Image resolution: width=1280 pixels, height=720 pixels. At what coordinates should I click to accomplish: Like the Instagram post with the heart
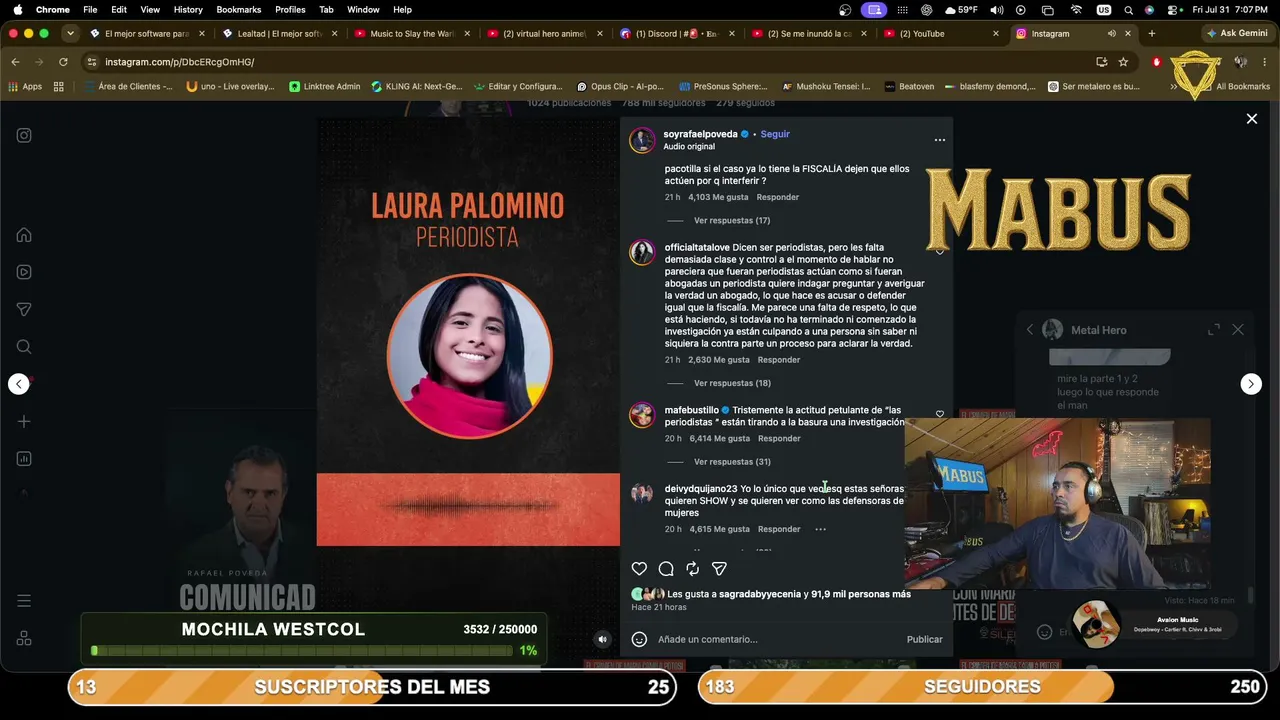tap(639, 569)
